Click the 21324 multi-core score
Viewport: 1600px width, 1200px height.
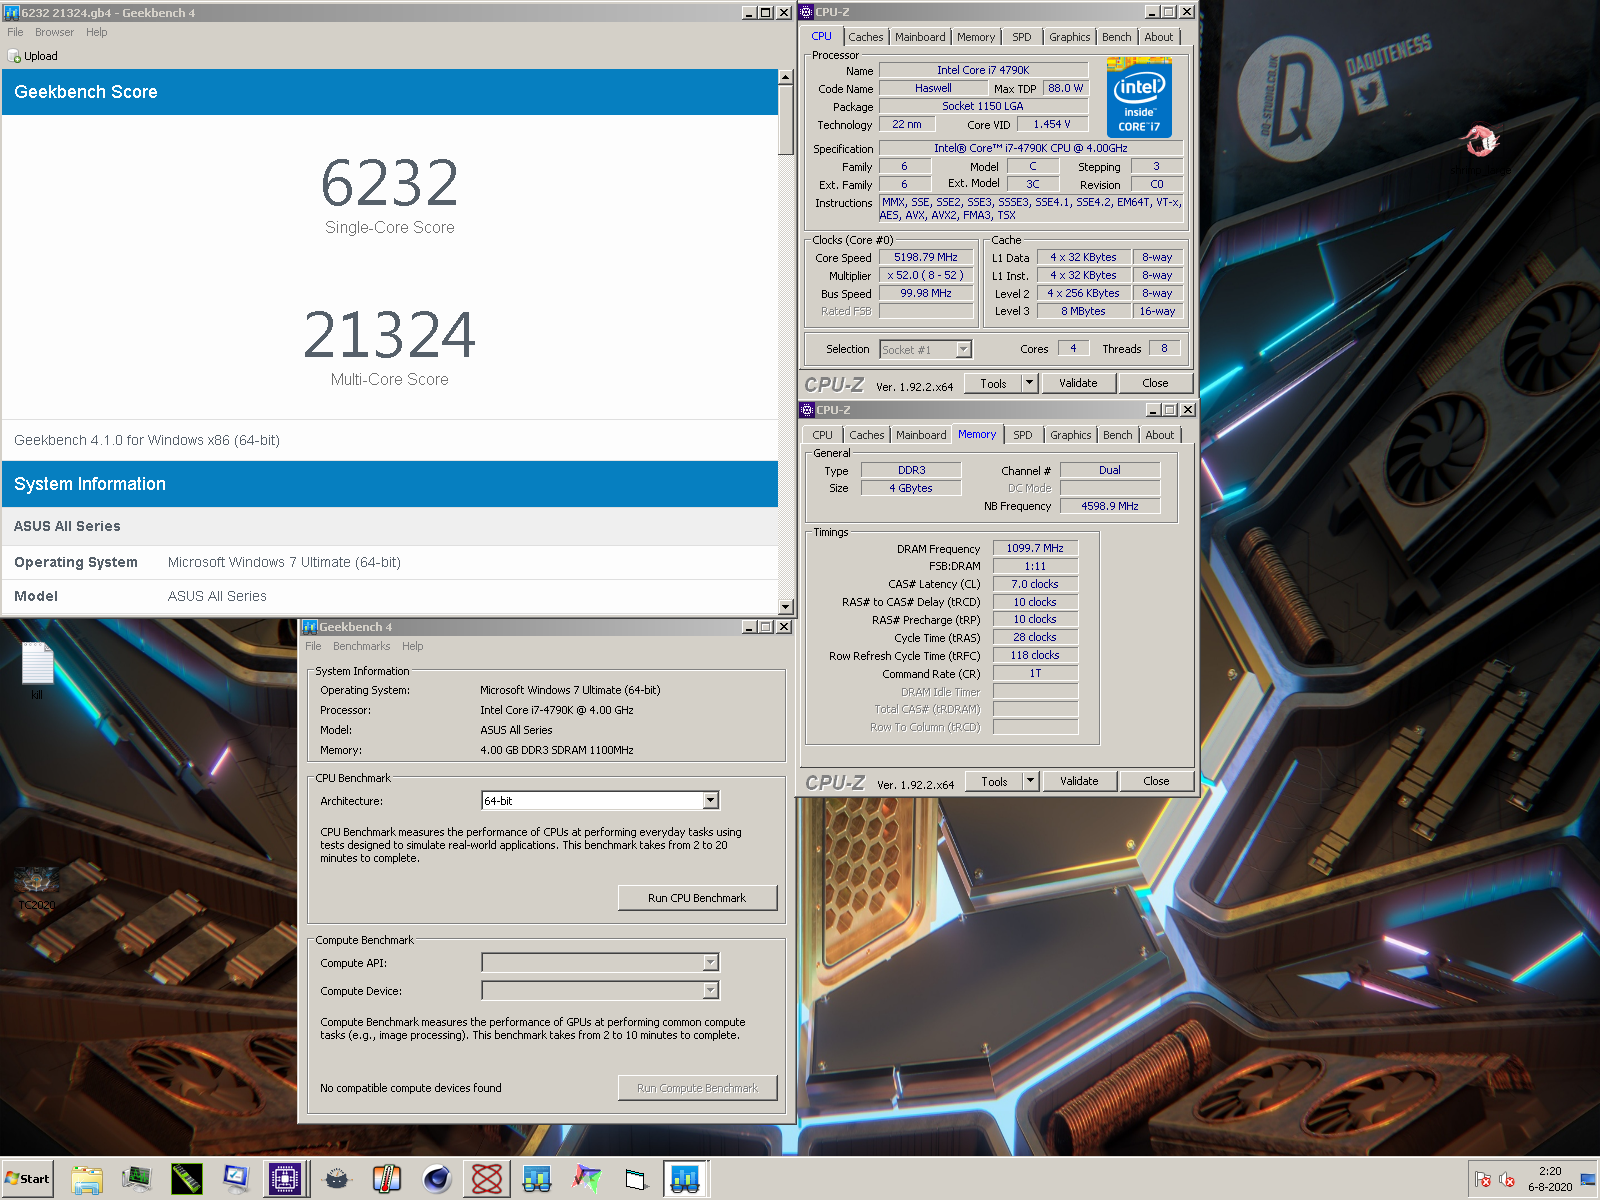pos(390,335)
